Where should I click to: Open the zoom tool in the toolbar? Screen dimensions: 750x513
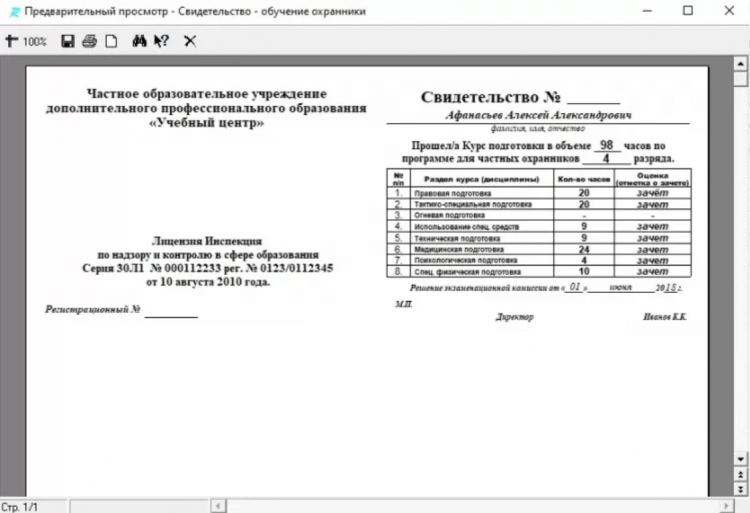click(x=11, y=41)
